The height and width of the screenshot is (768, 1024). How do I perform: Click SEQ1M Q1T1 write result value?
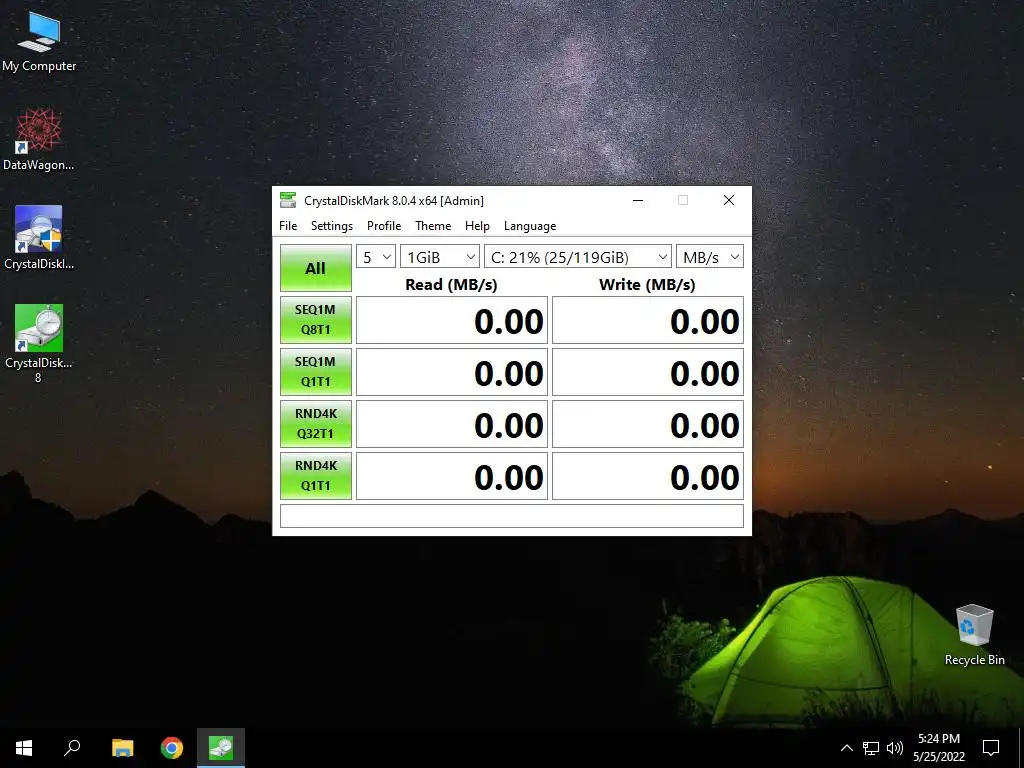[x=648, y=372]
